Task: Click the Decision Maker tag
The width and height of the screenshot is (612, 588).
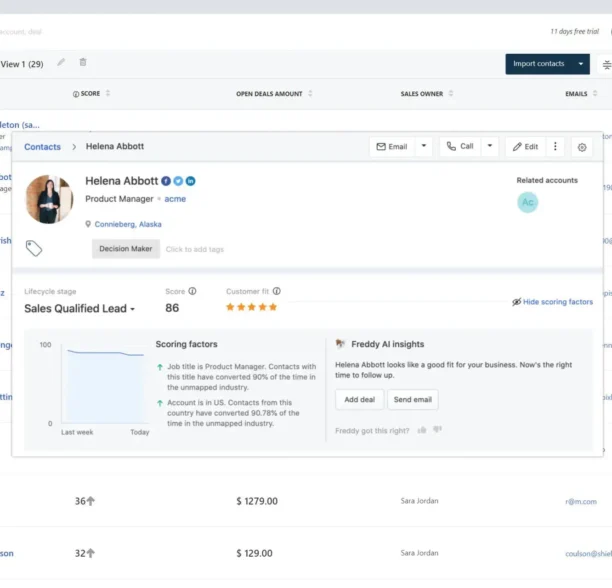Action: click(x=126, y=249)
